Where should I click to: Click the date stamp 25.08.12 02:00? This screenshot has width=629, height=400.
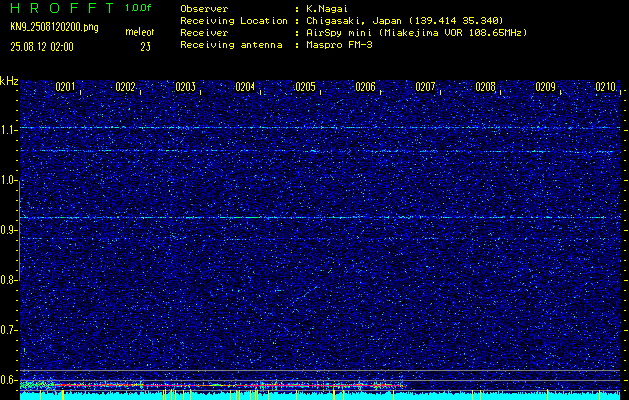click(42, 47)
